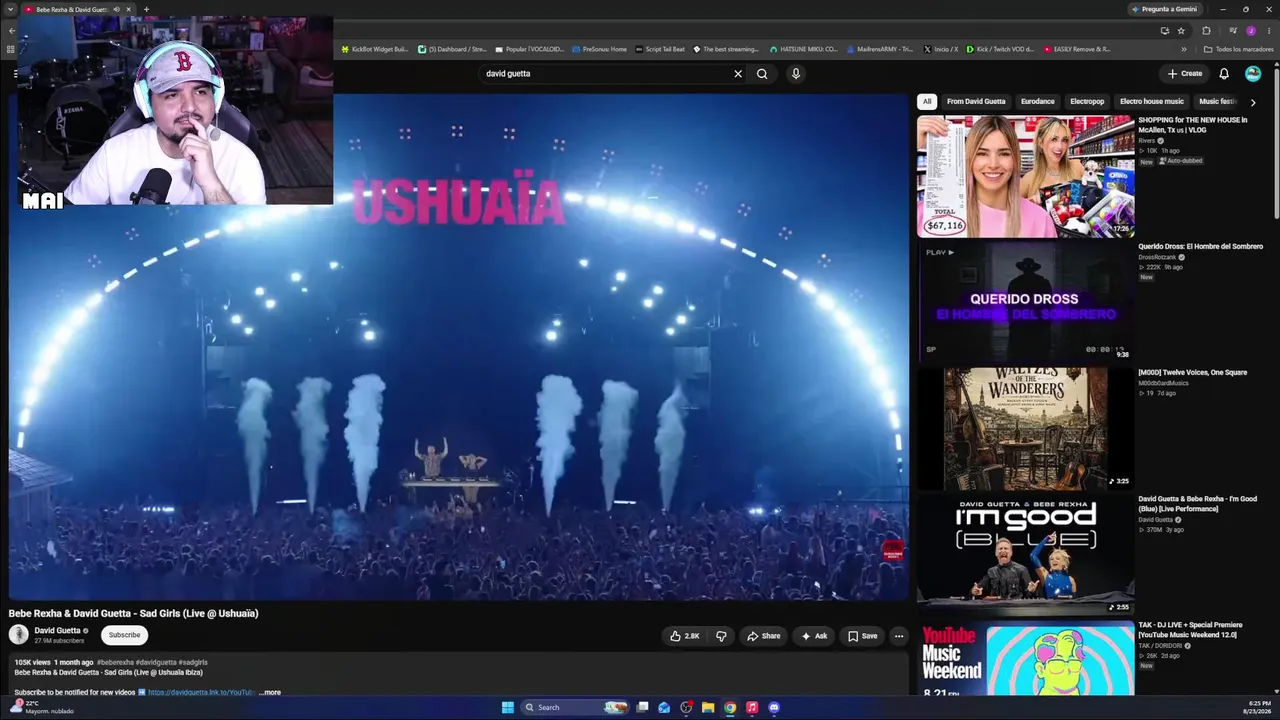Click the YouTube search magnifier button
Image resolution: width=1280 pixels, height=720 pixels.
click(762, 74)
